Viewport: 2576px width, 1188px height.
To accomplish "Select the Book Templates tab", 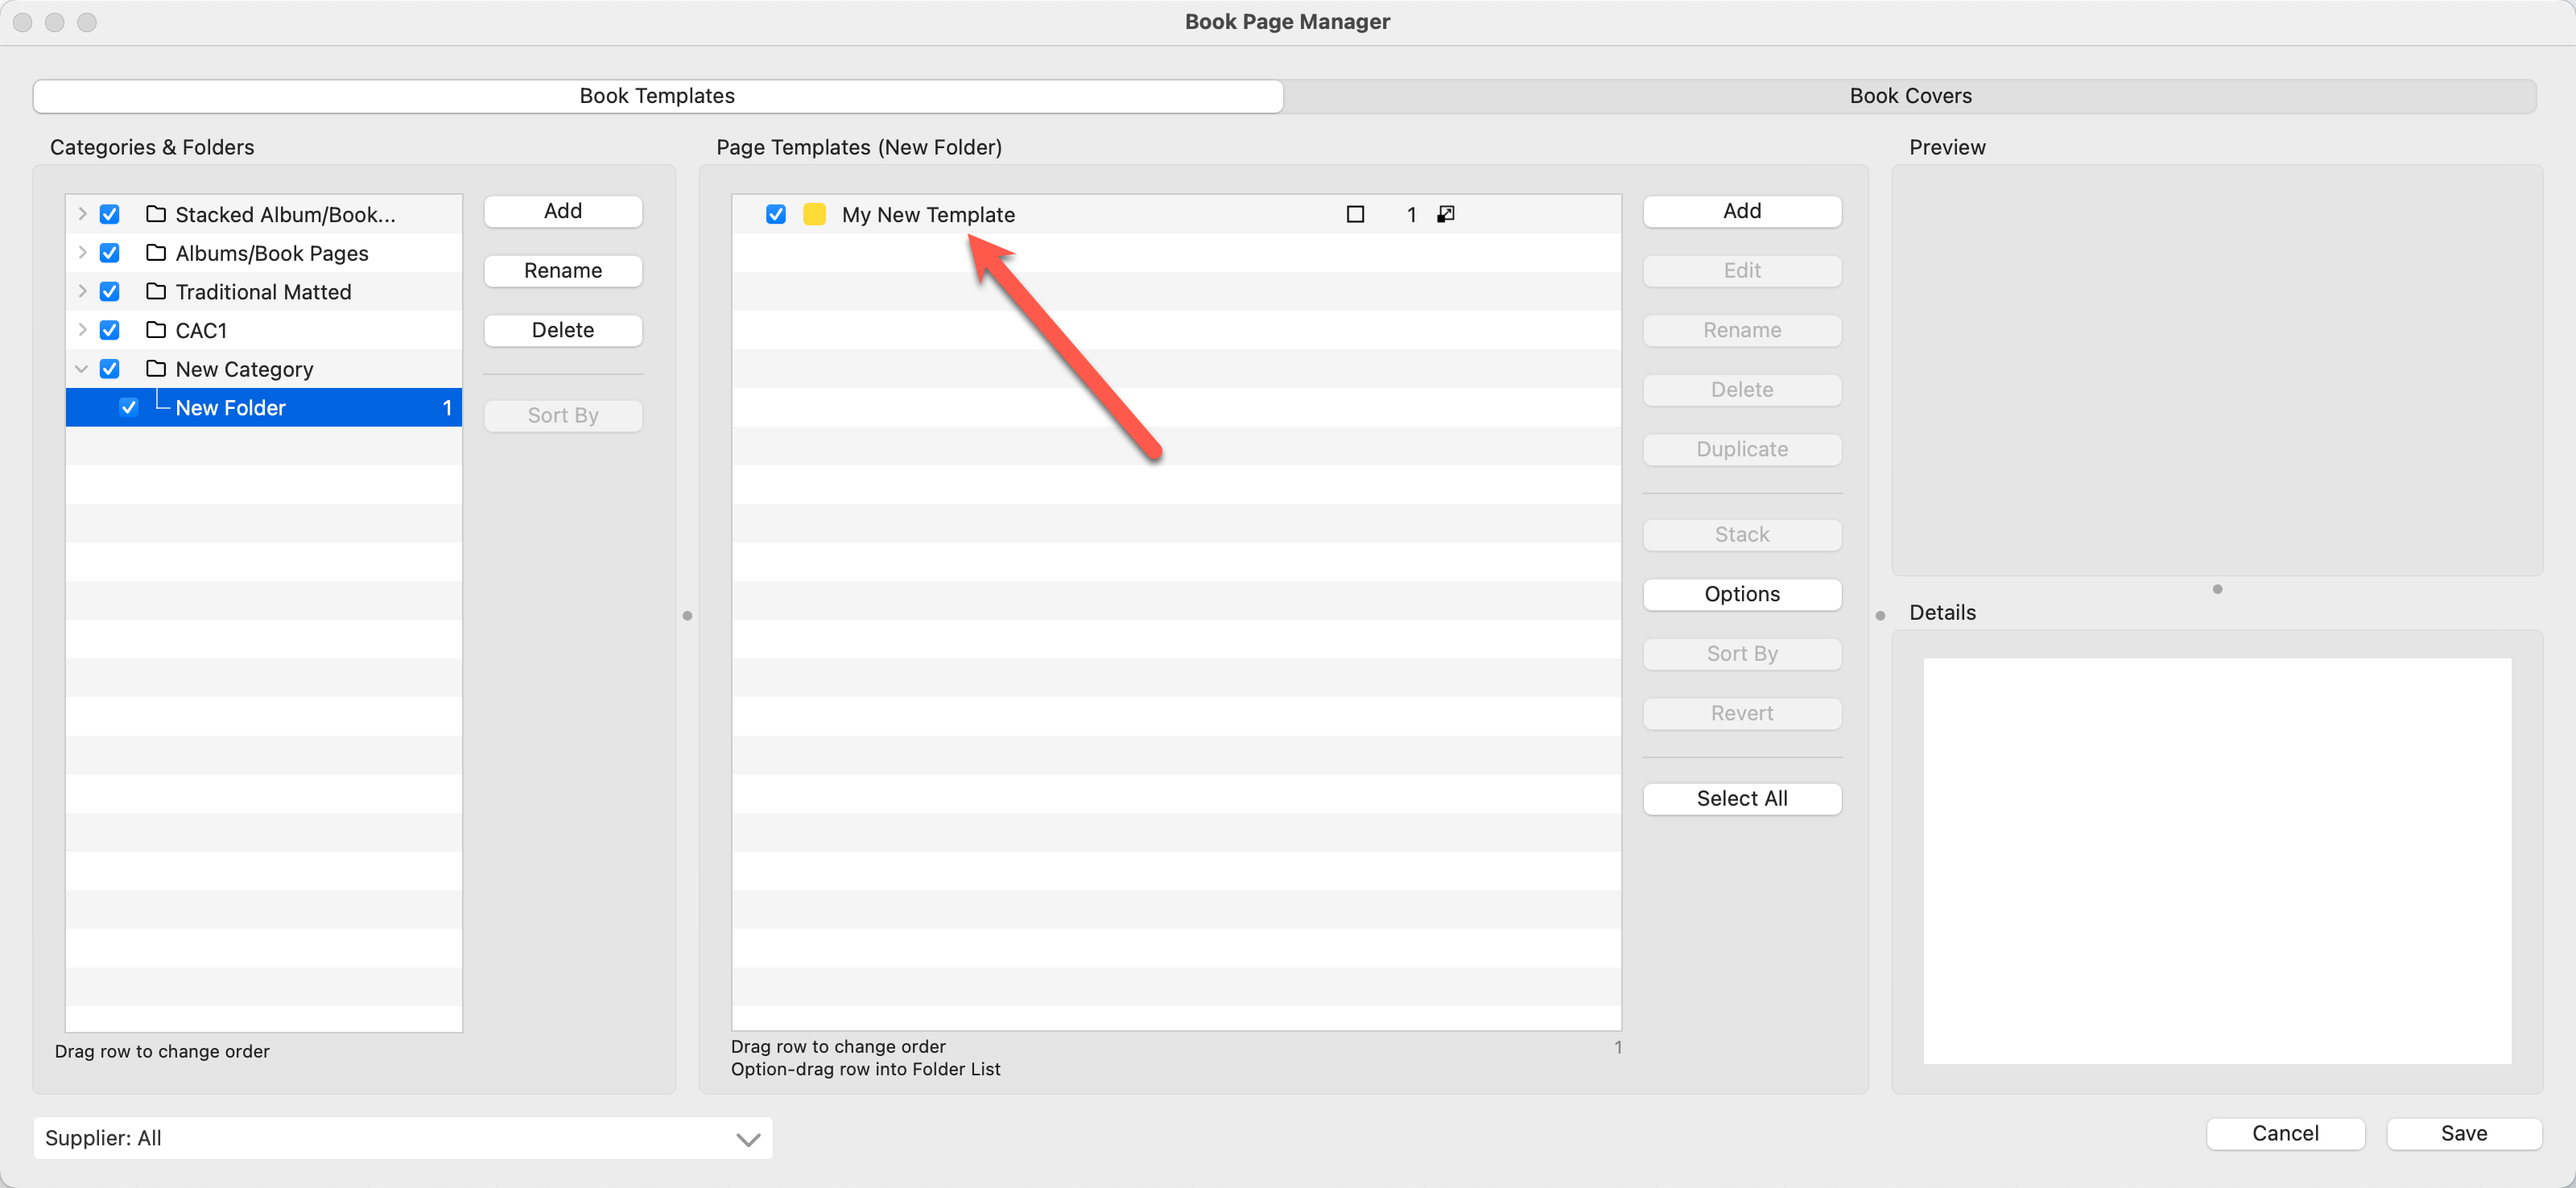I will click(657, 96).
